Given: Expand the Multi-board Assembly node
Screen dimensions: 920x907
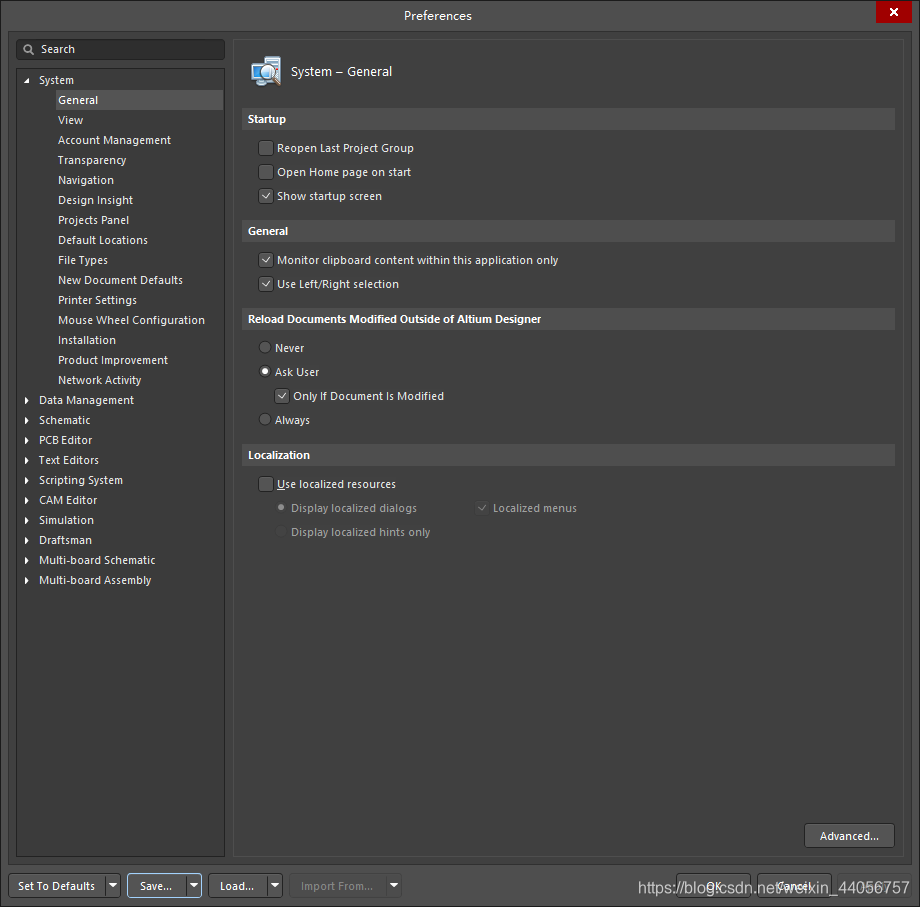Looking at the screenshot, I should (x=26, y=580).
